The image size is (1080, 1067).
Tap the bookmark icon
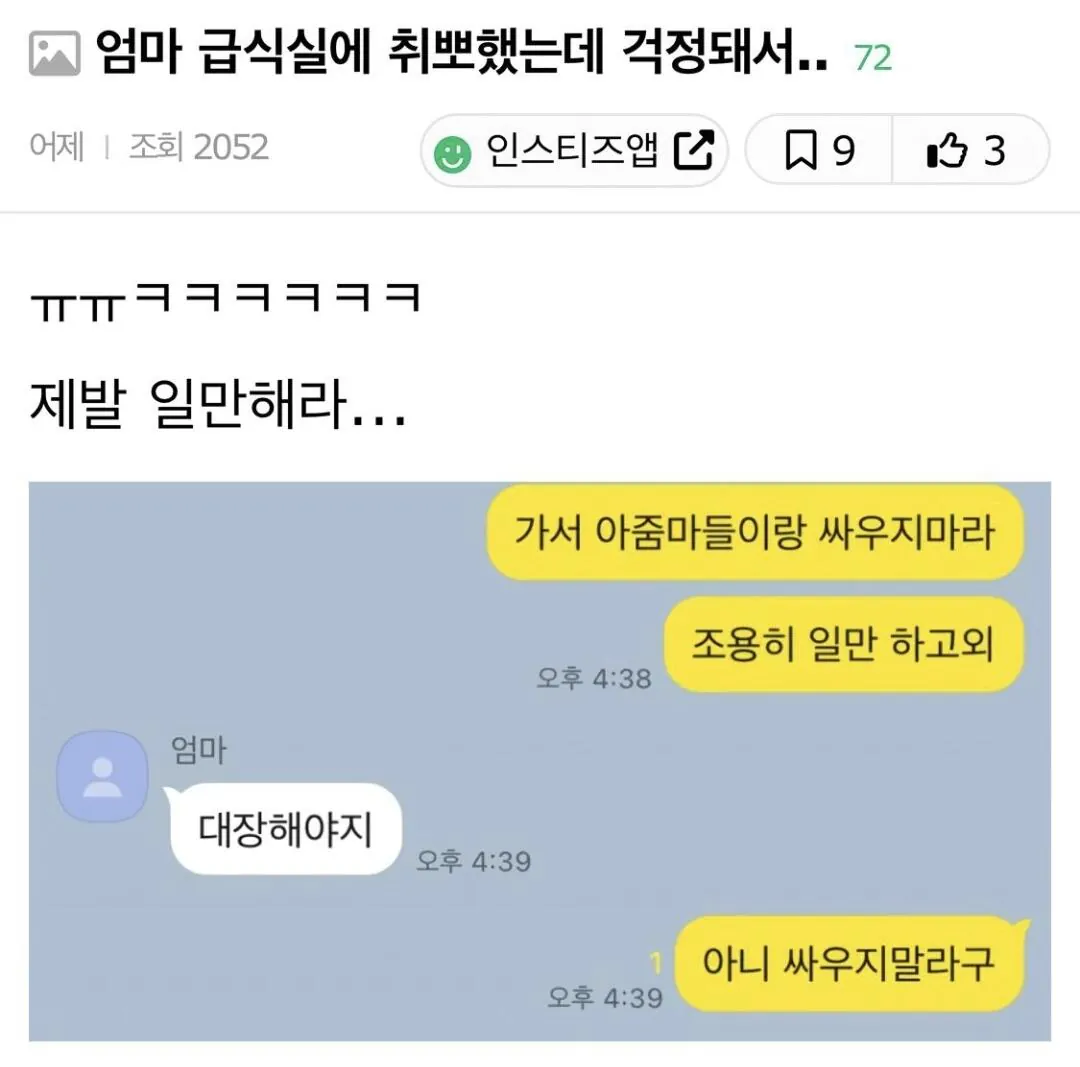click(801, 149)
